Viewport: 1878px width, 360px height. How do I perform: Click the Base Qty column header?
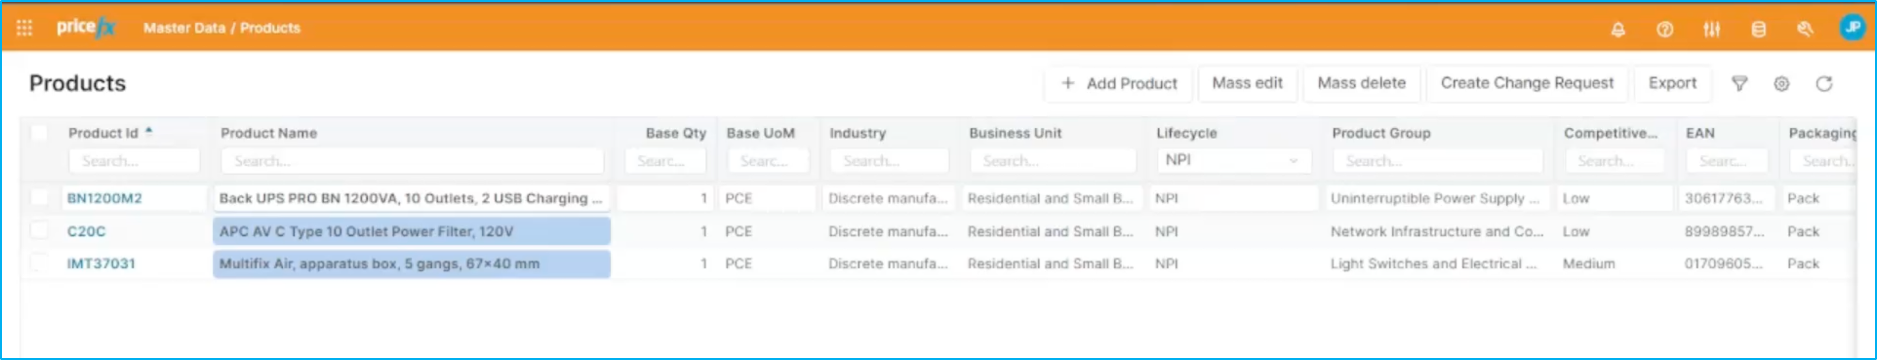coord(676,133)
